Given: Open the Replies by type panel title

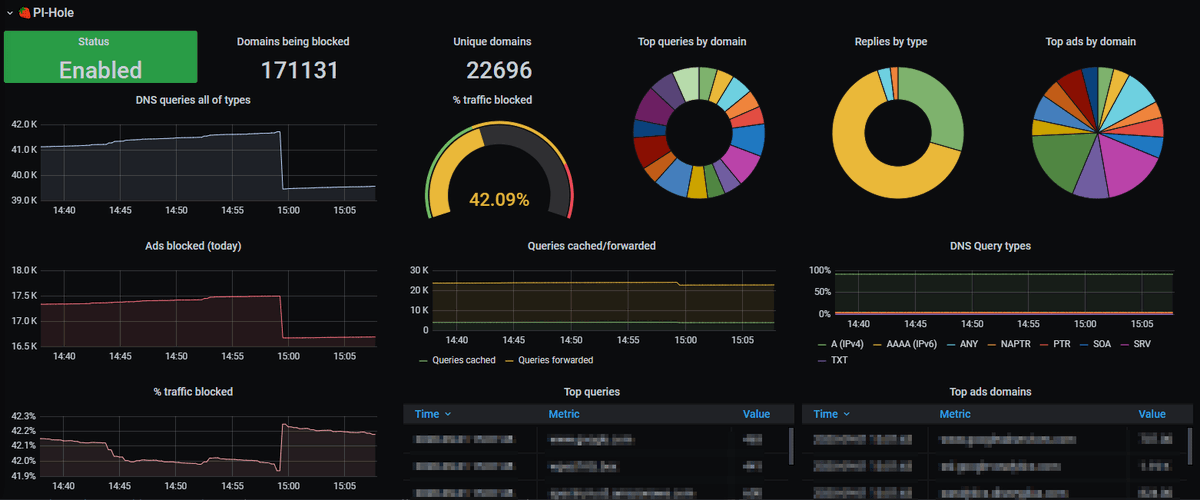Looking at the screenshot, I should click(x=890, y=41).
